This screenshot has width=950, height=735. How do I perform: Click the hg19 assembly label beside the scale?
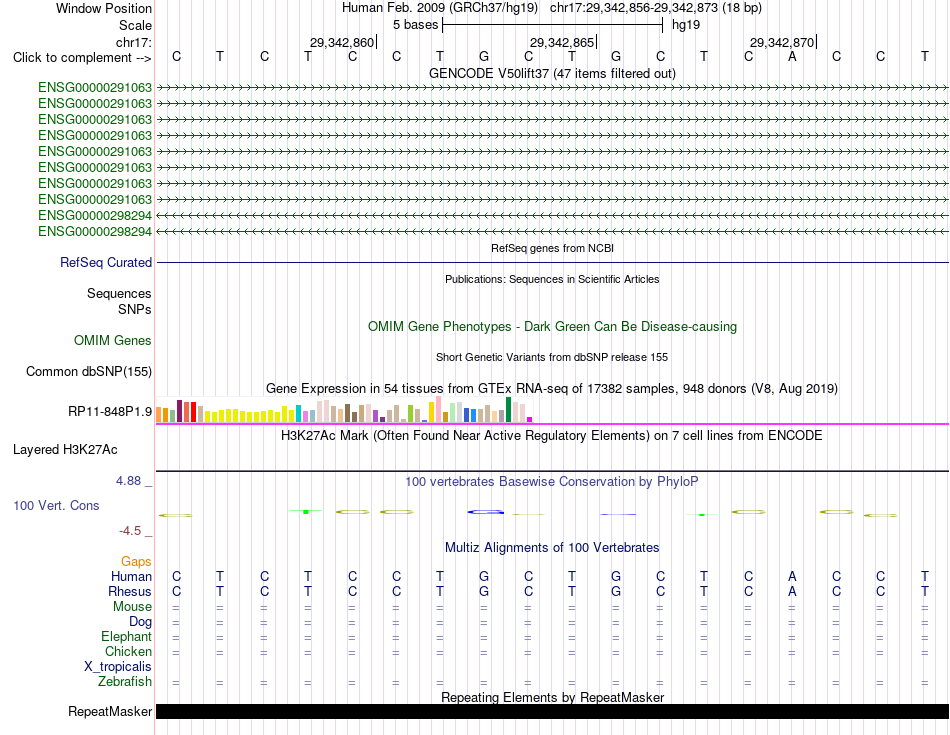686,25
